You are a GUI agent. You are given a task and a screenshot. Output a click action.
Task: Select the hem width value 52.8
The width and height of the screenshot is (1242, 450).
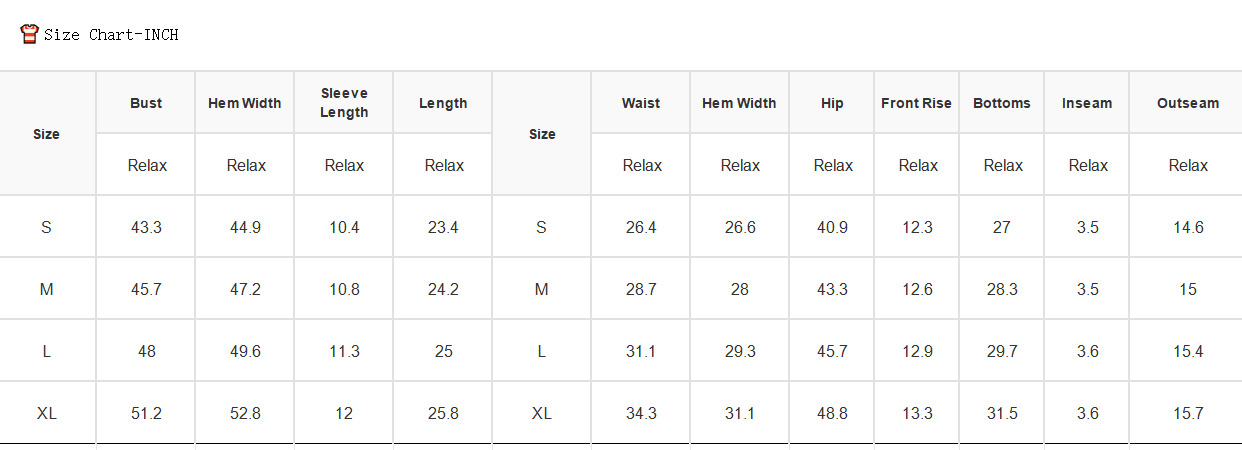click(x=245, y=414)
